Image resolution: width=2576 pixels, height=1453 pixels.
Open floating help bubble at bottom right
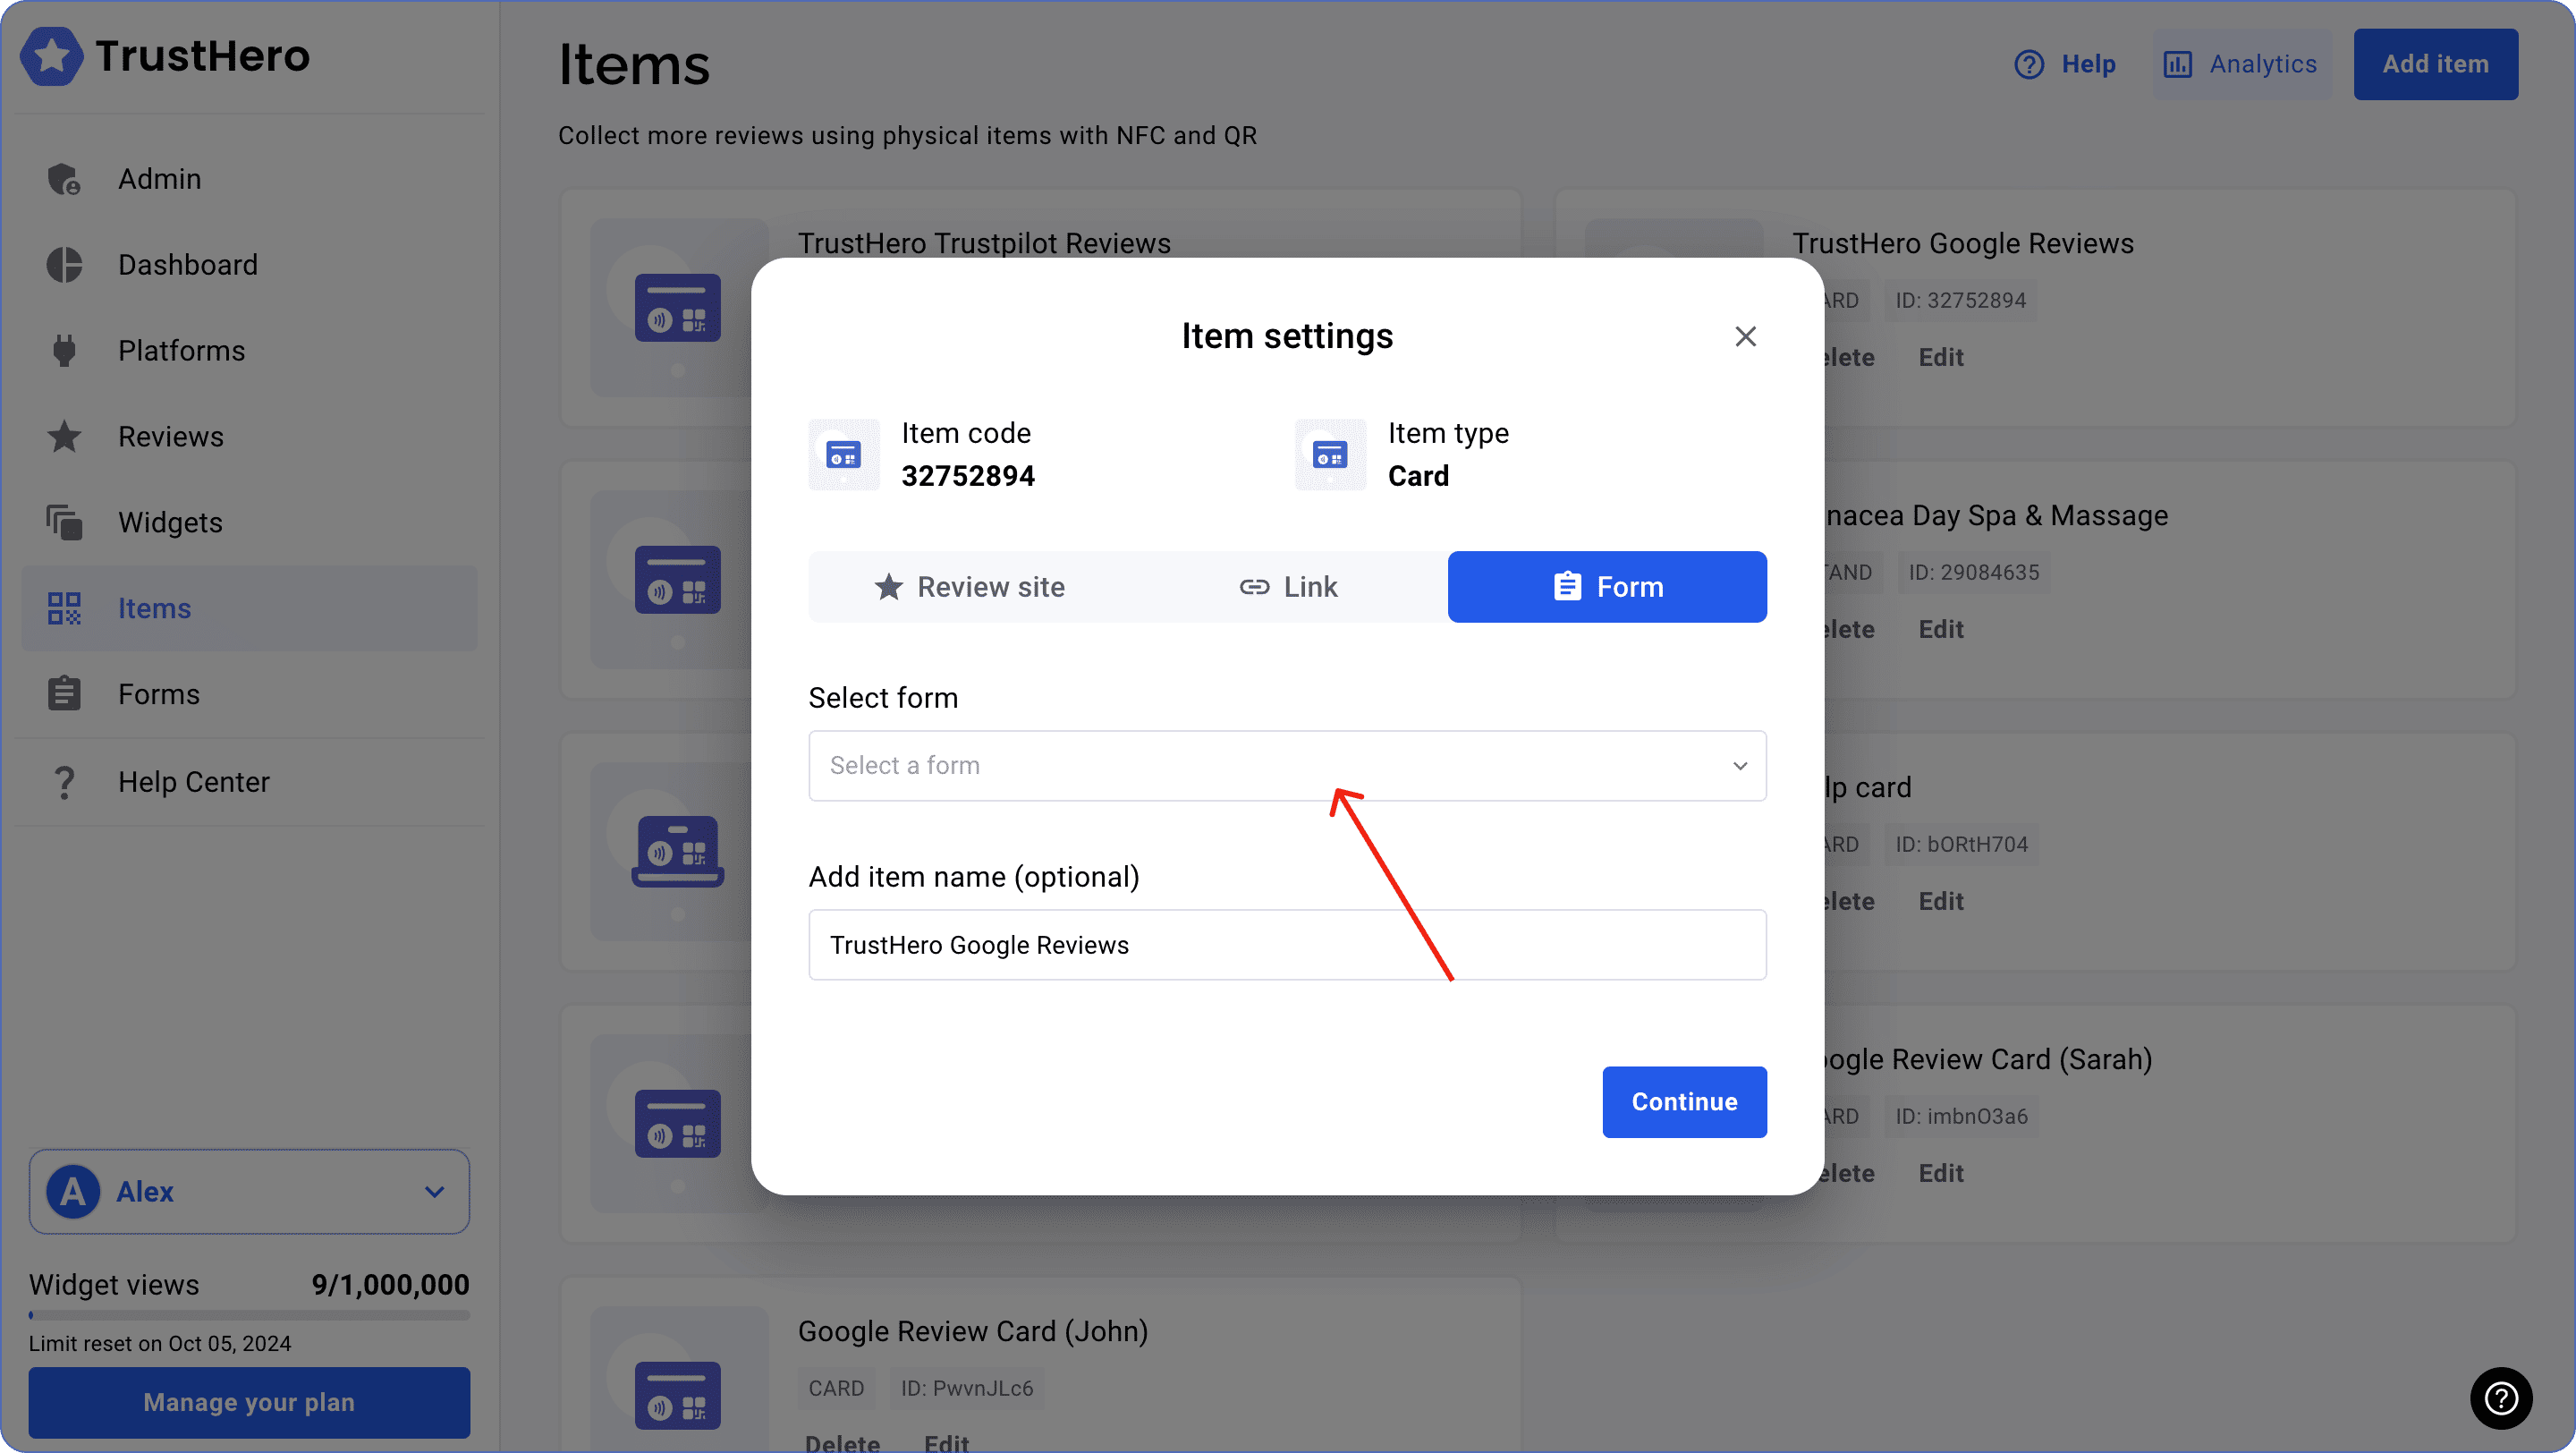pyautogui.click(x=2500, y=1397)
